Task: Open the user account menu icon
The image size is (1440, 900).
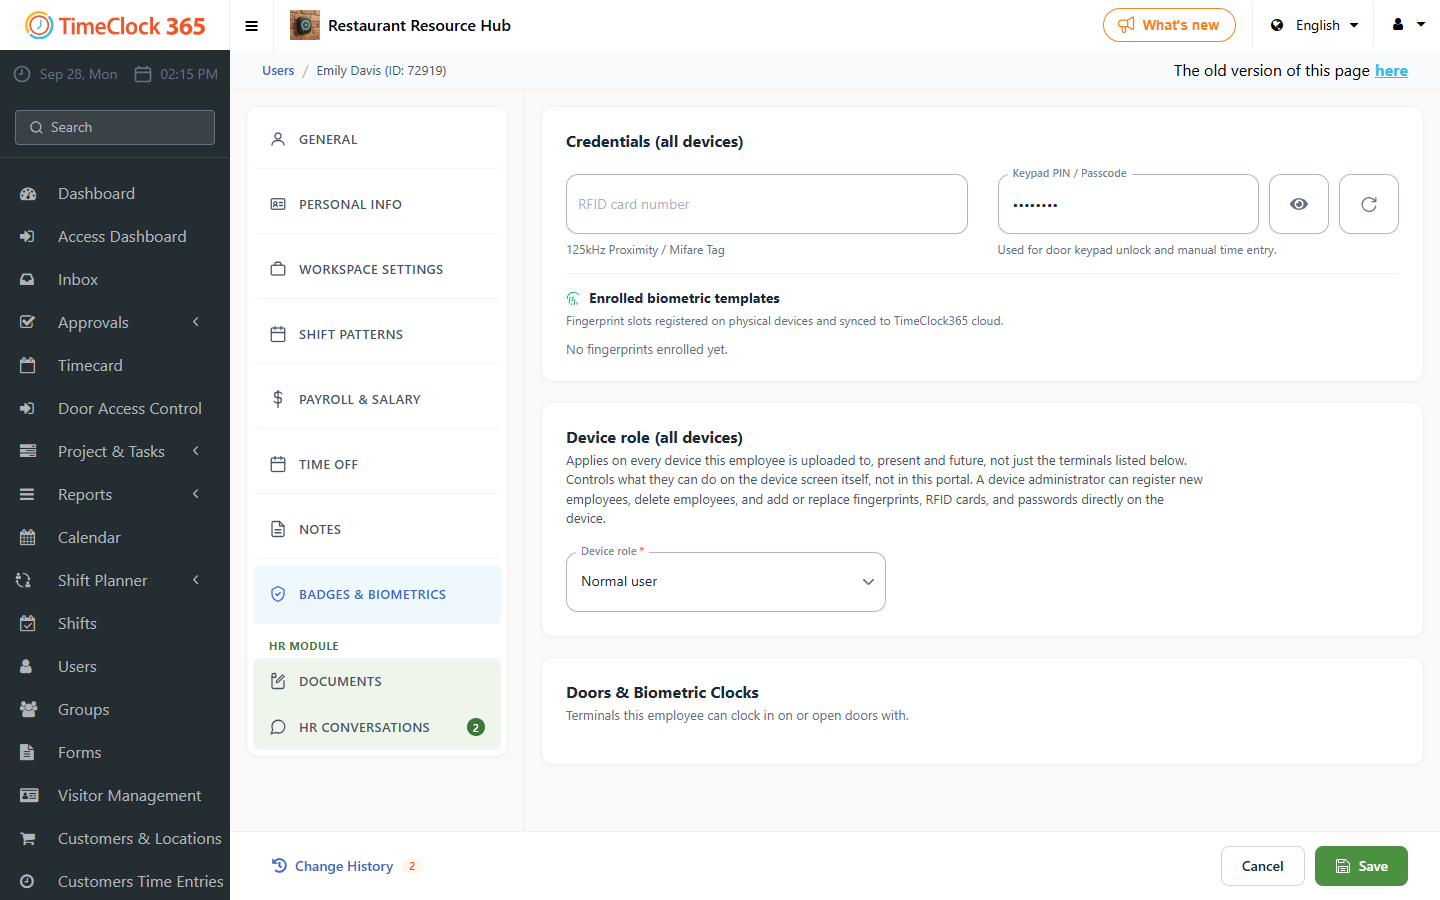Action: click(x=1408, y=25)
